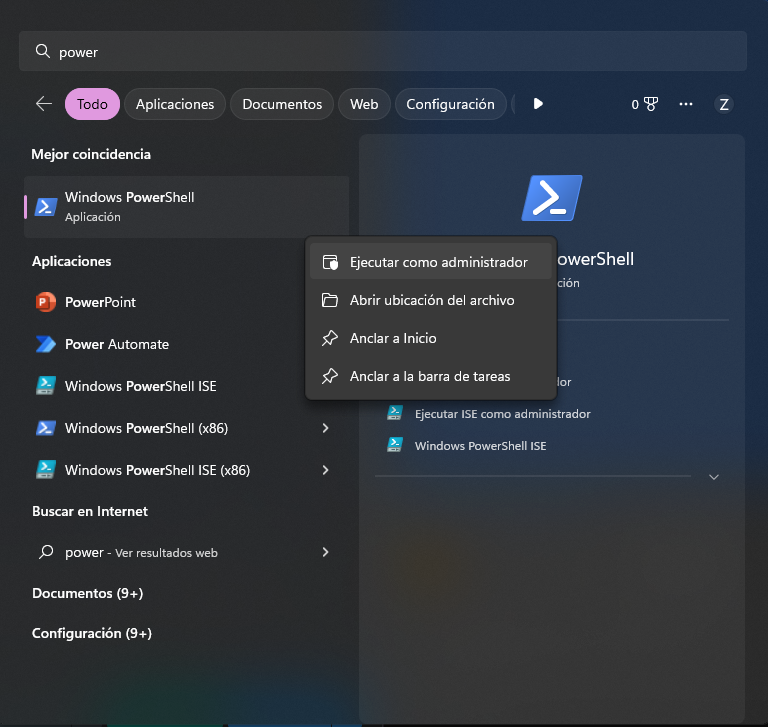The height and width of the screenshot is (727, 768).
Task: Collapse details pane actions with down chevron
Action: (x=714, y=477)
